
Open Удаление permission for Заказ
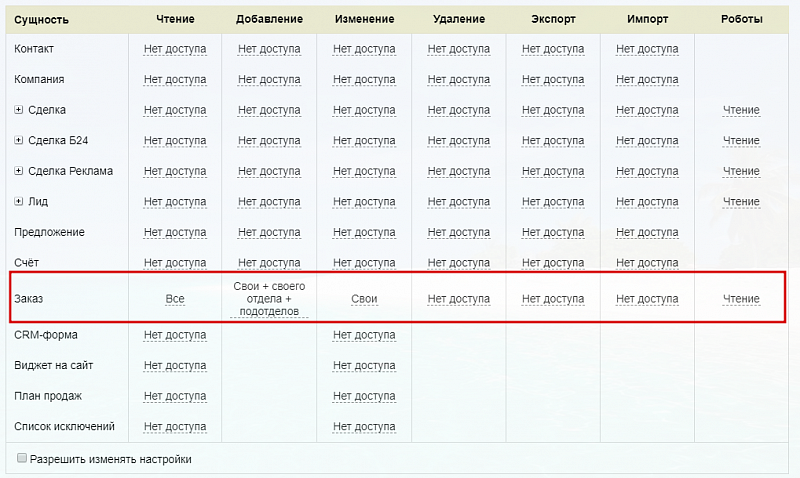[459, 299]
